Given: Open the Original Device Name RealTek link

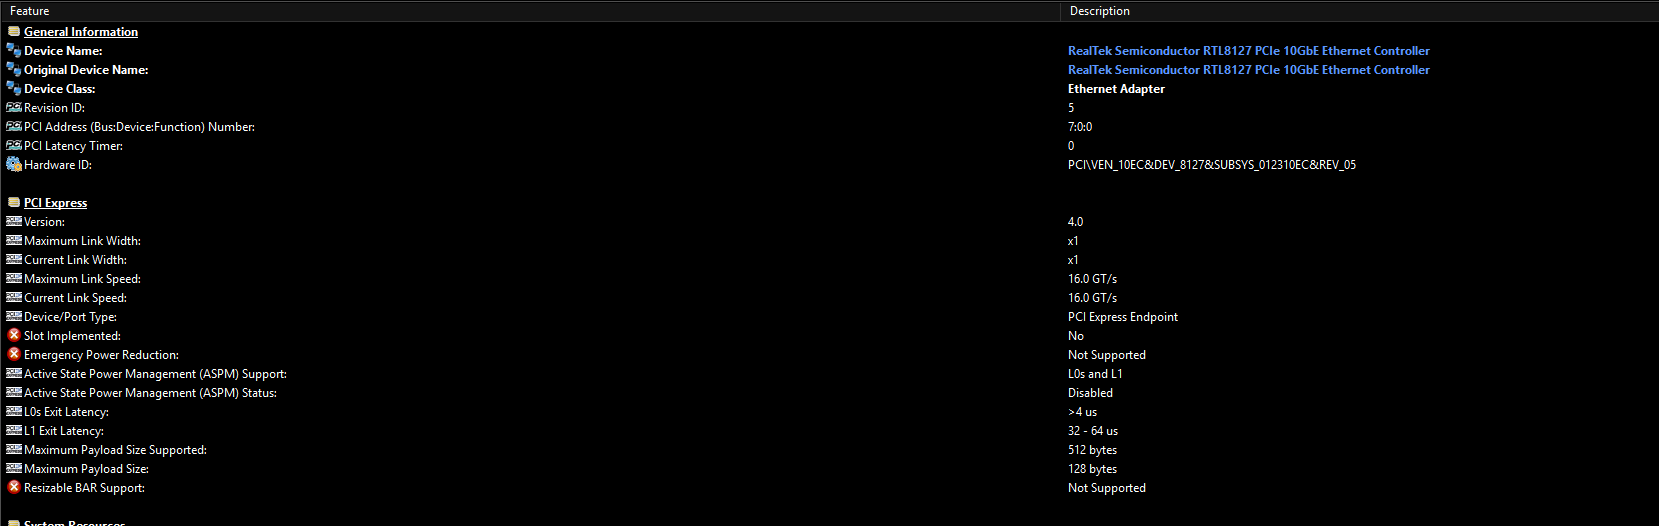Looking at the screenshot, I should coord(1249,70).
